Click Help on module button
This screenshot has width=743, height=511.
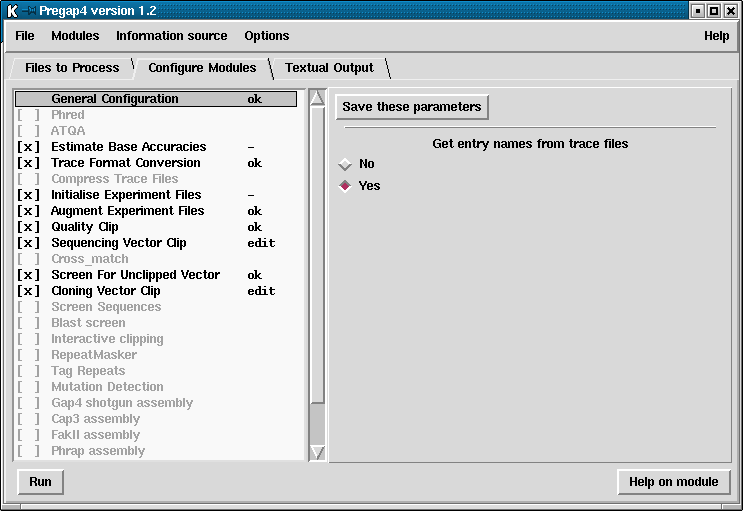pyautogui.click(x=673, y=482)
